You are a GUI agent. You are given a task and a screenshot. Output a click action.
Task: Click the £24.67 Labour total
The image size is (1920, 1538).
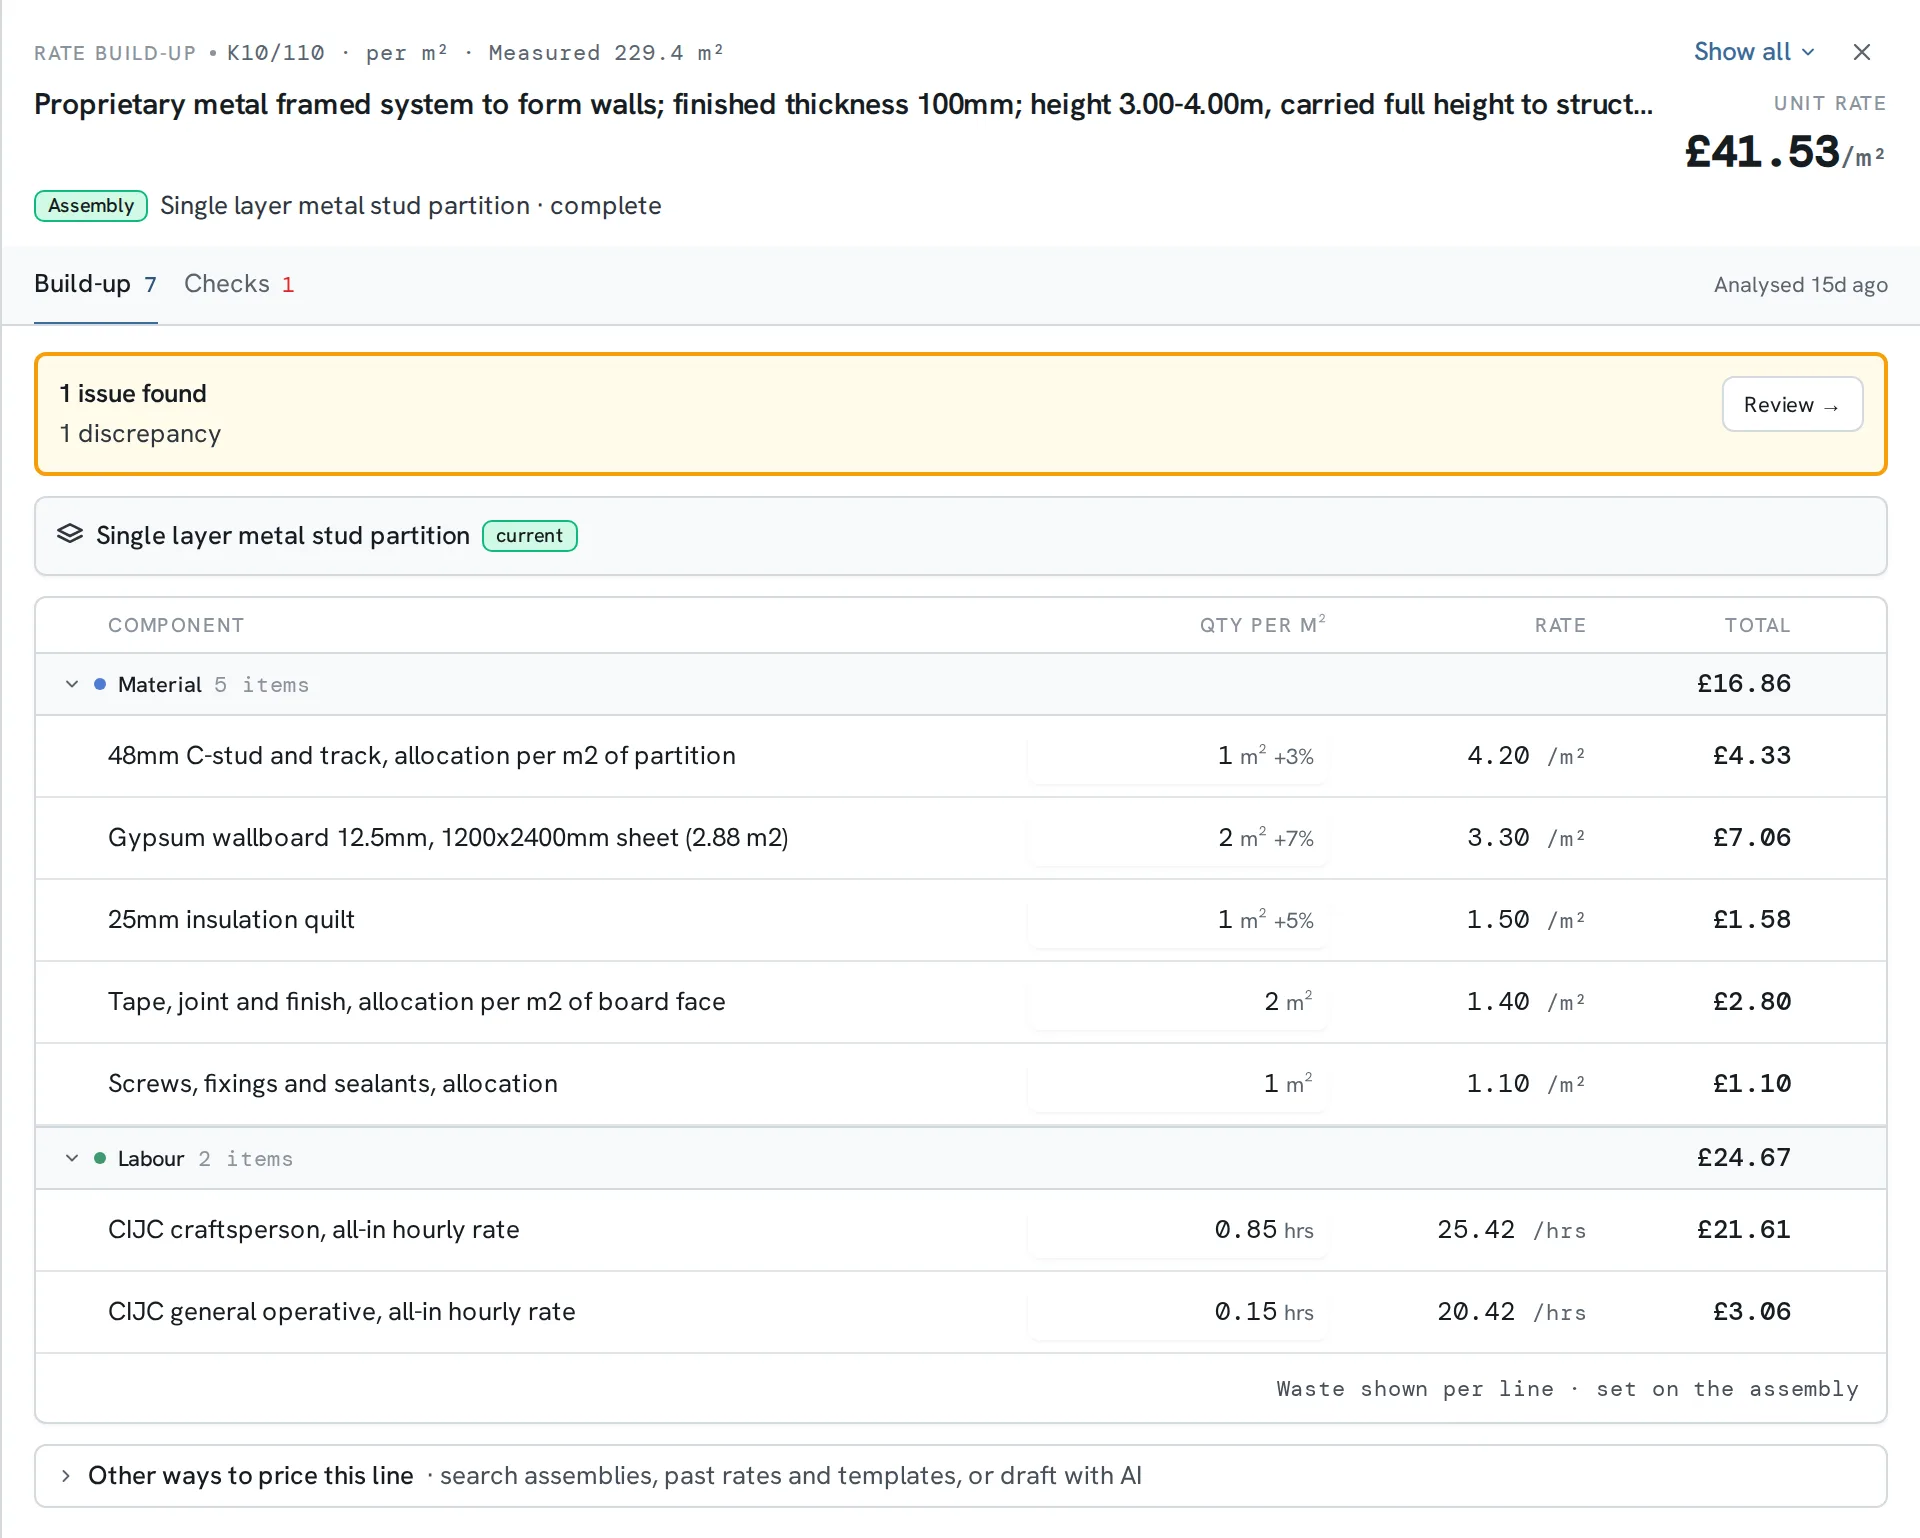(1744, 1158)
